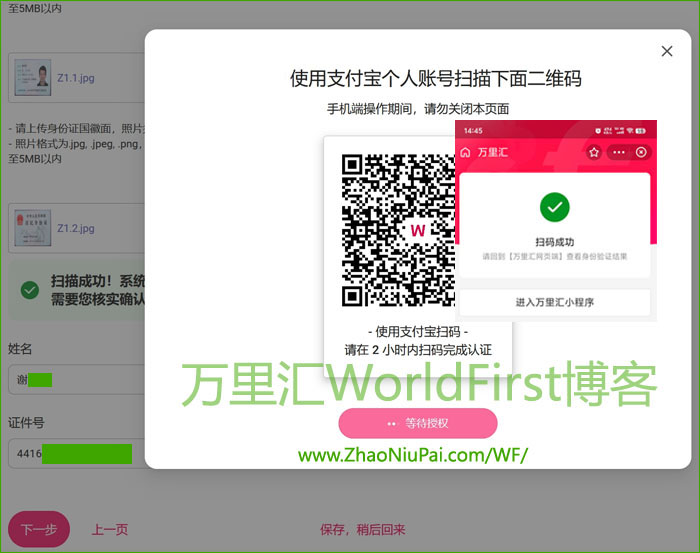Click the Z1.2.jpg file name link
700x553 pixels.
pos(75,228)
